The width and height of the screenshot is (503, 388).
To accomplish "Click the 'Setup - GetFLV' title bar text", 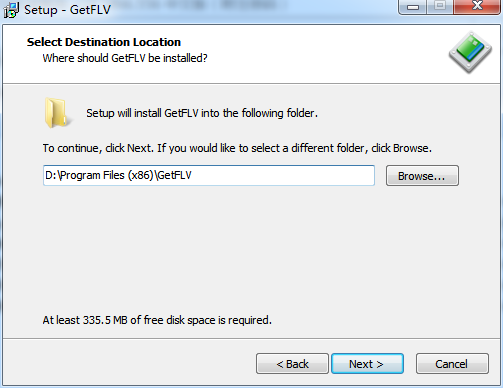I will pos(67,10).
